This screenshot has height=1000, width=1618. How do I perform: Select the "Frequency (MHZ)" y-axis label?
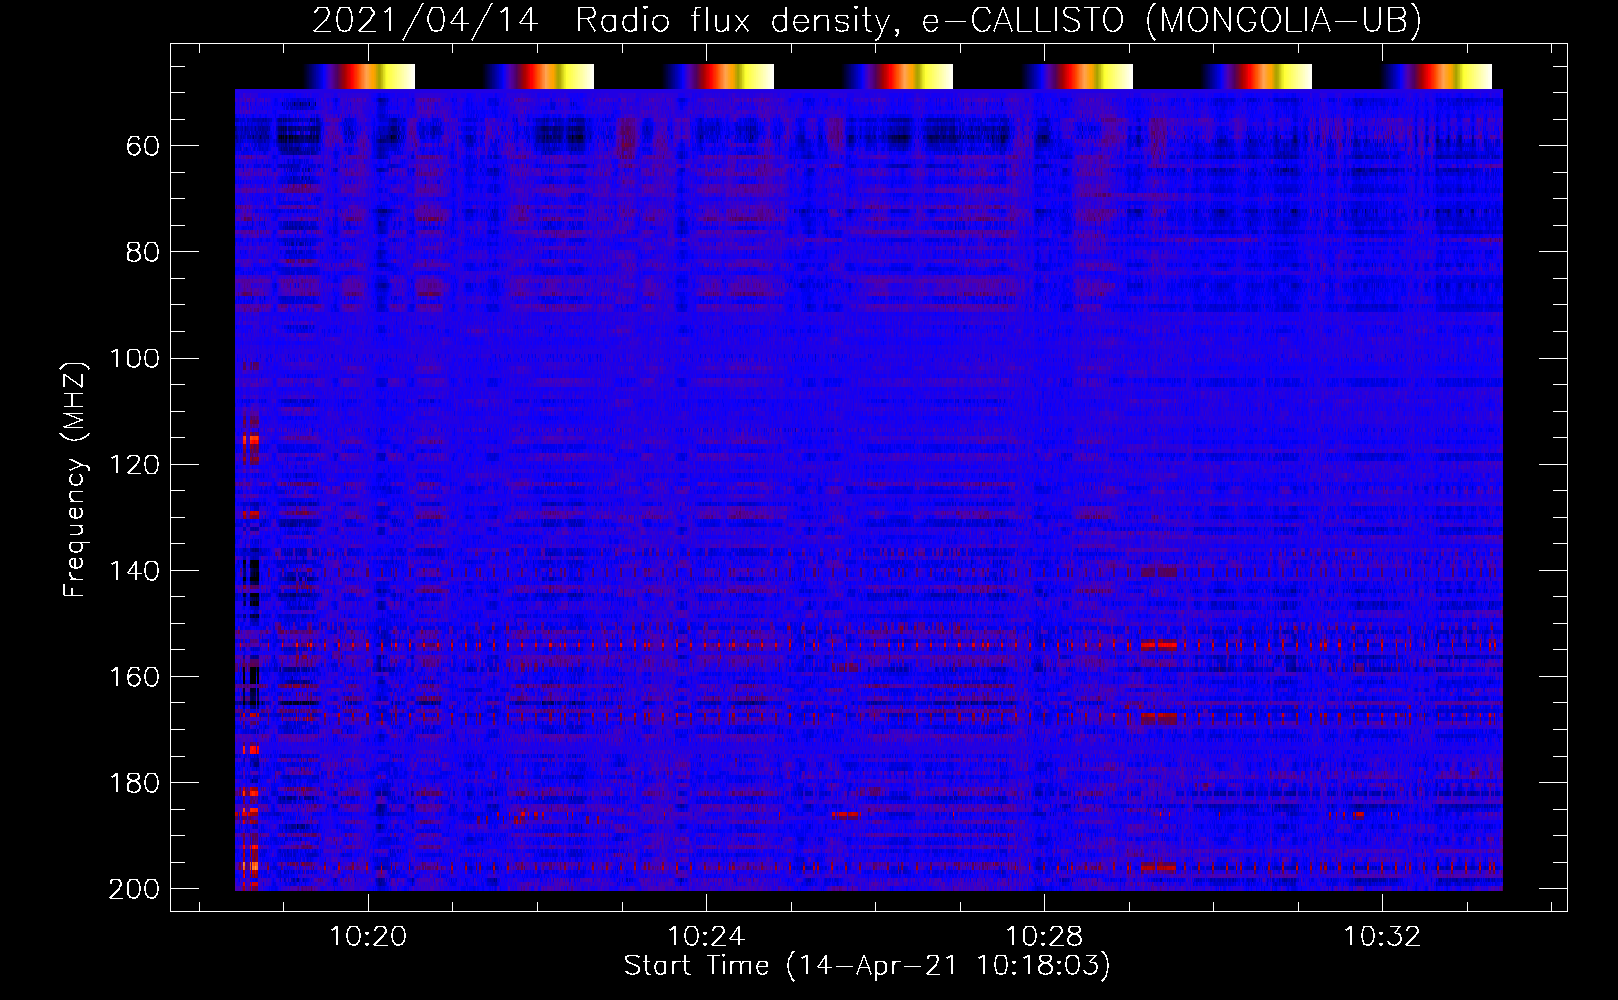pos(75,479)
